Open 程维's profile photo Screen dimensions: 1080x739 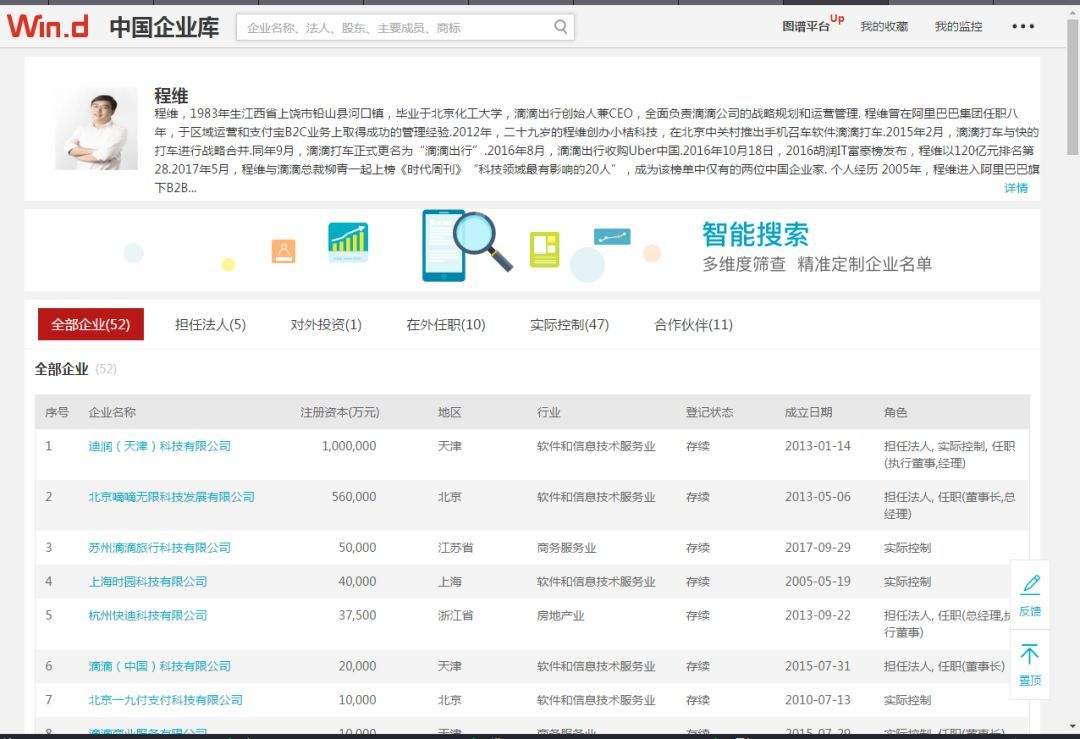(96, 128)
